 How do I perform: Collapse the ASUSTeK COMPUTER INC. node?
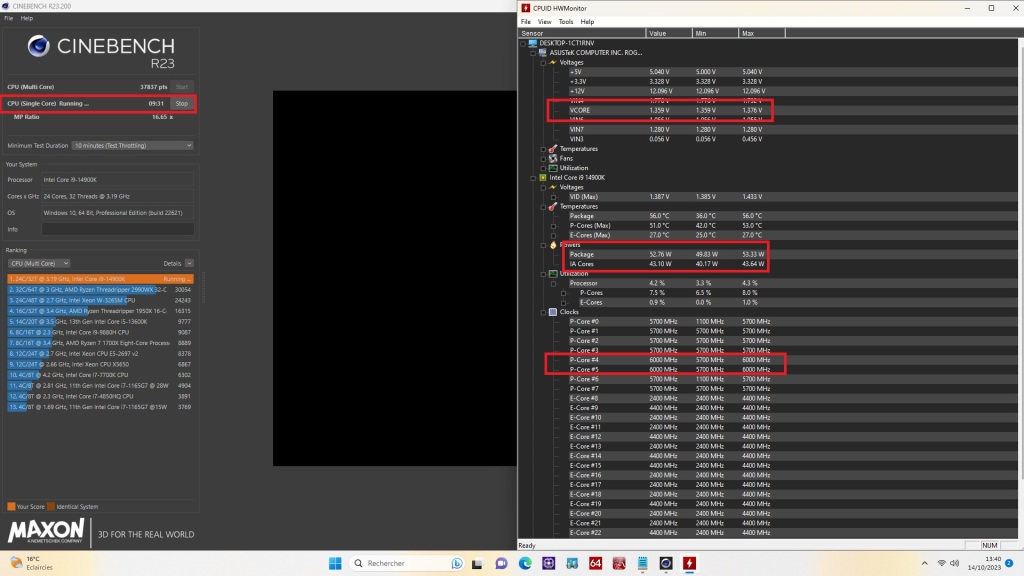(x=533, y=53)
